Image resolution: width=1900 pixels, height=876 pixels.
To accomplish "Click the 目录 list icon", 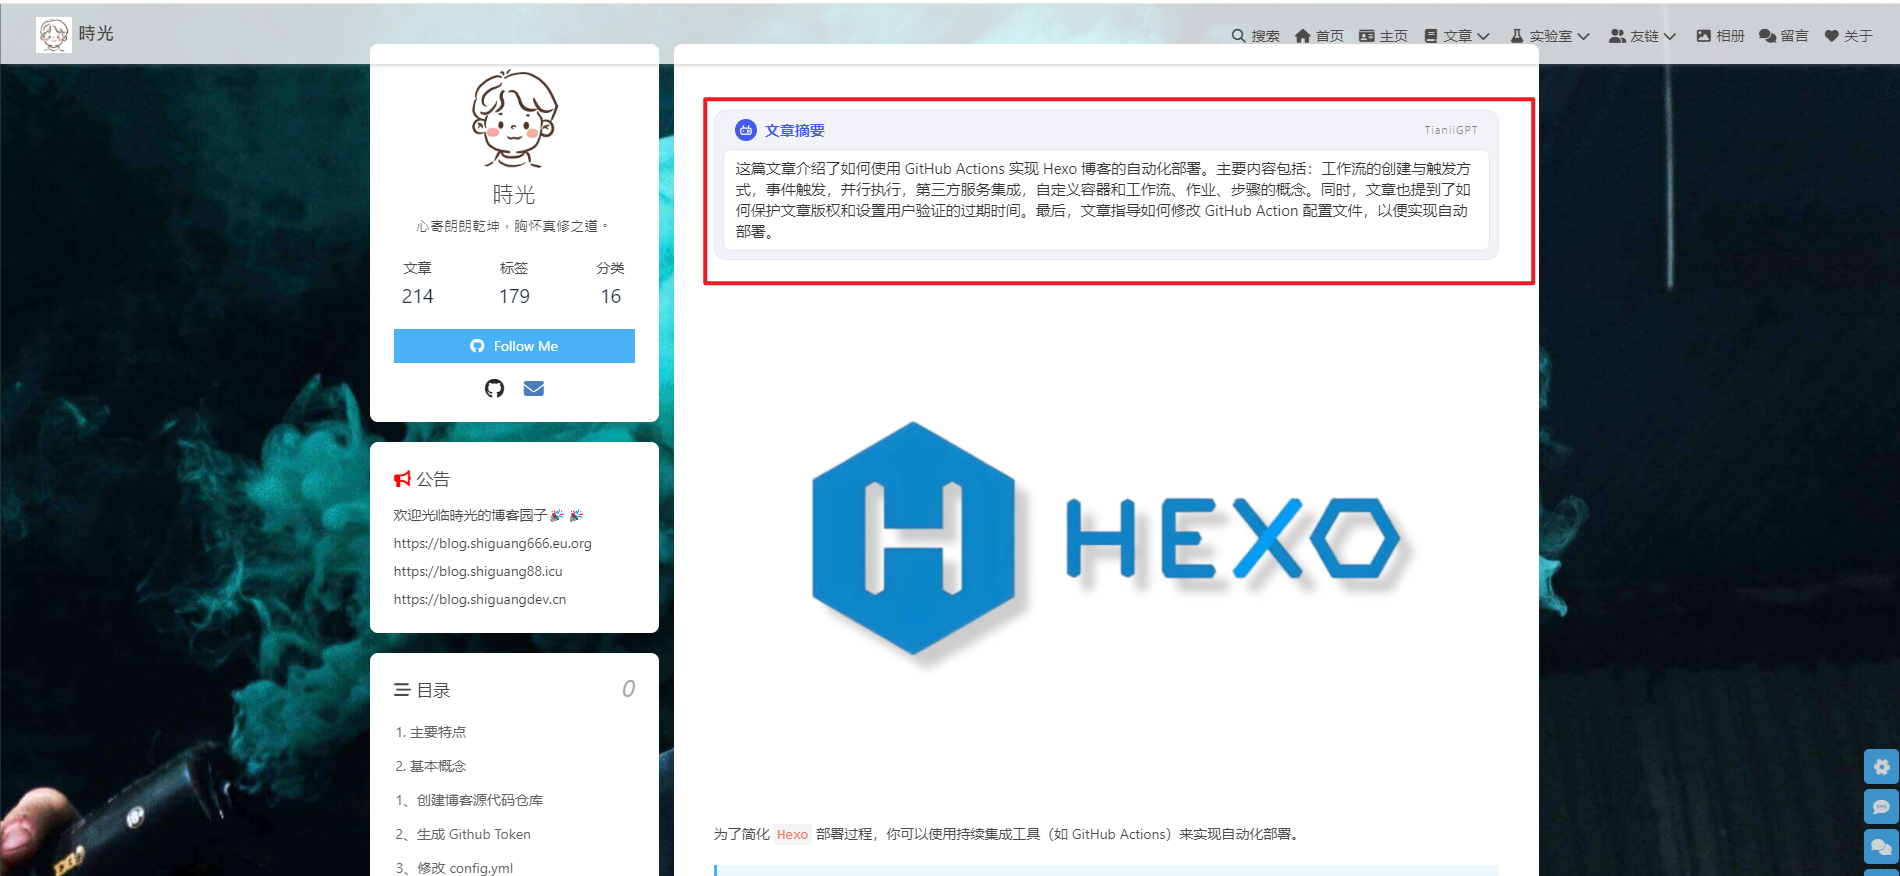I will coord(402,690).
